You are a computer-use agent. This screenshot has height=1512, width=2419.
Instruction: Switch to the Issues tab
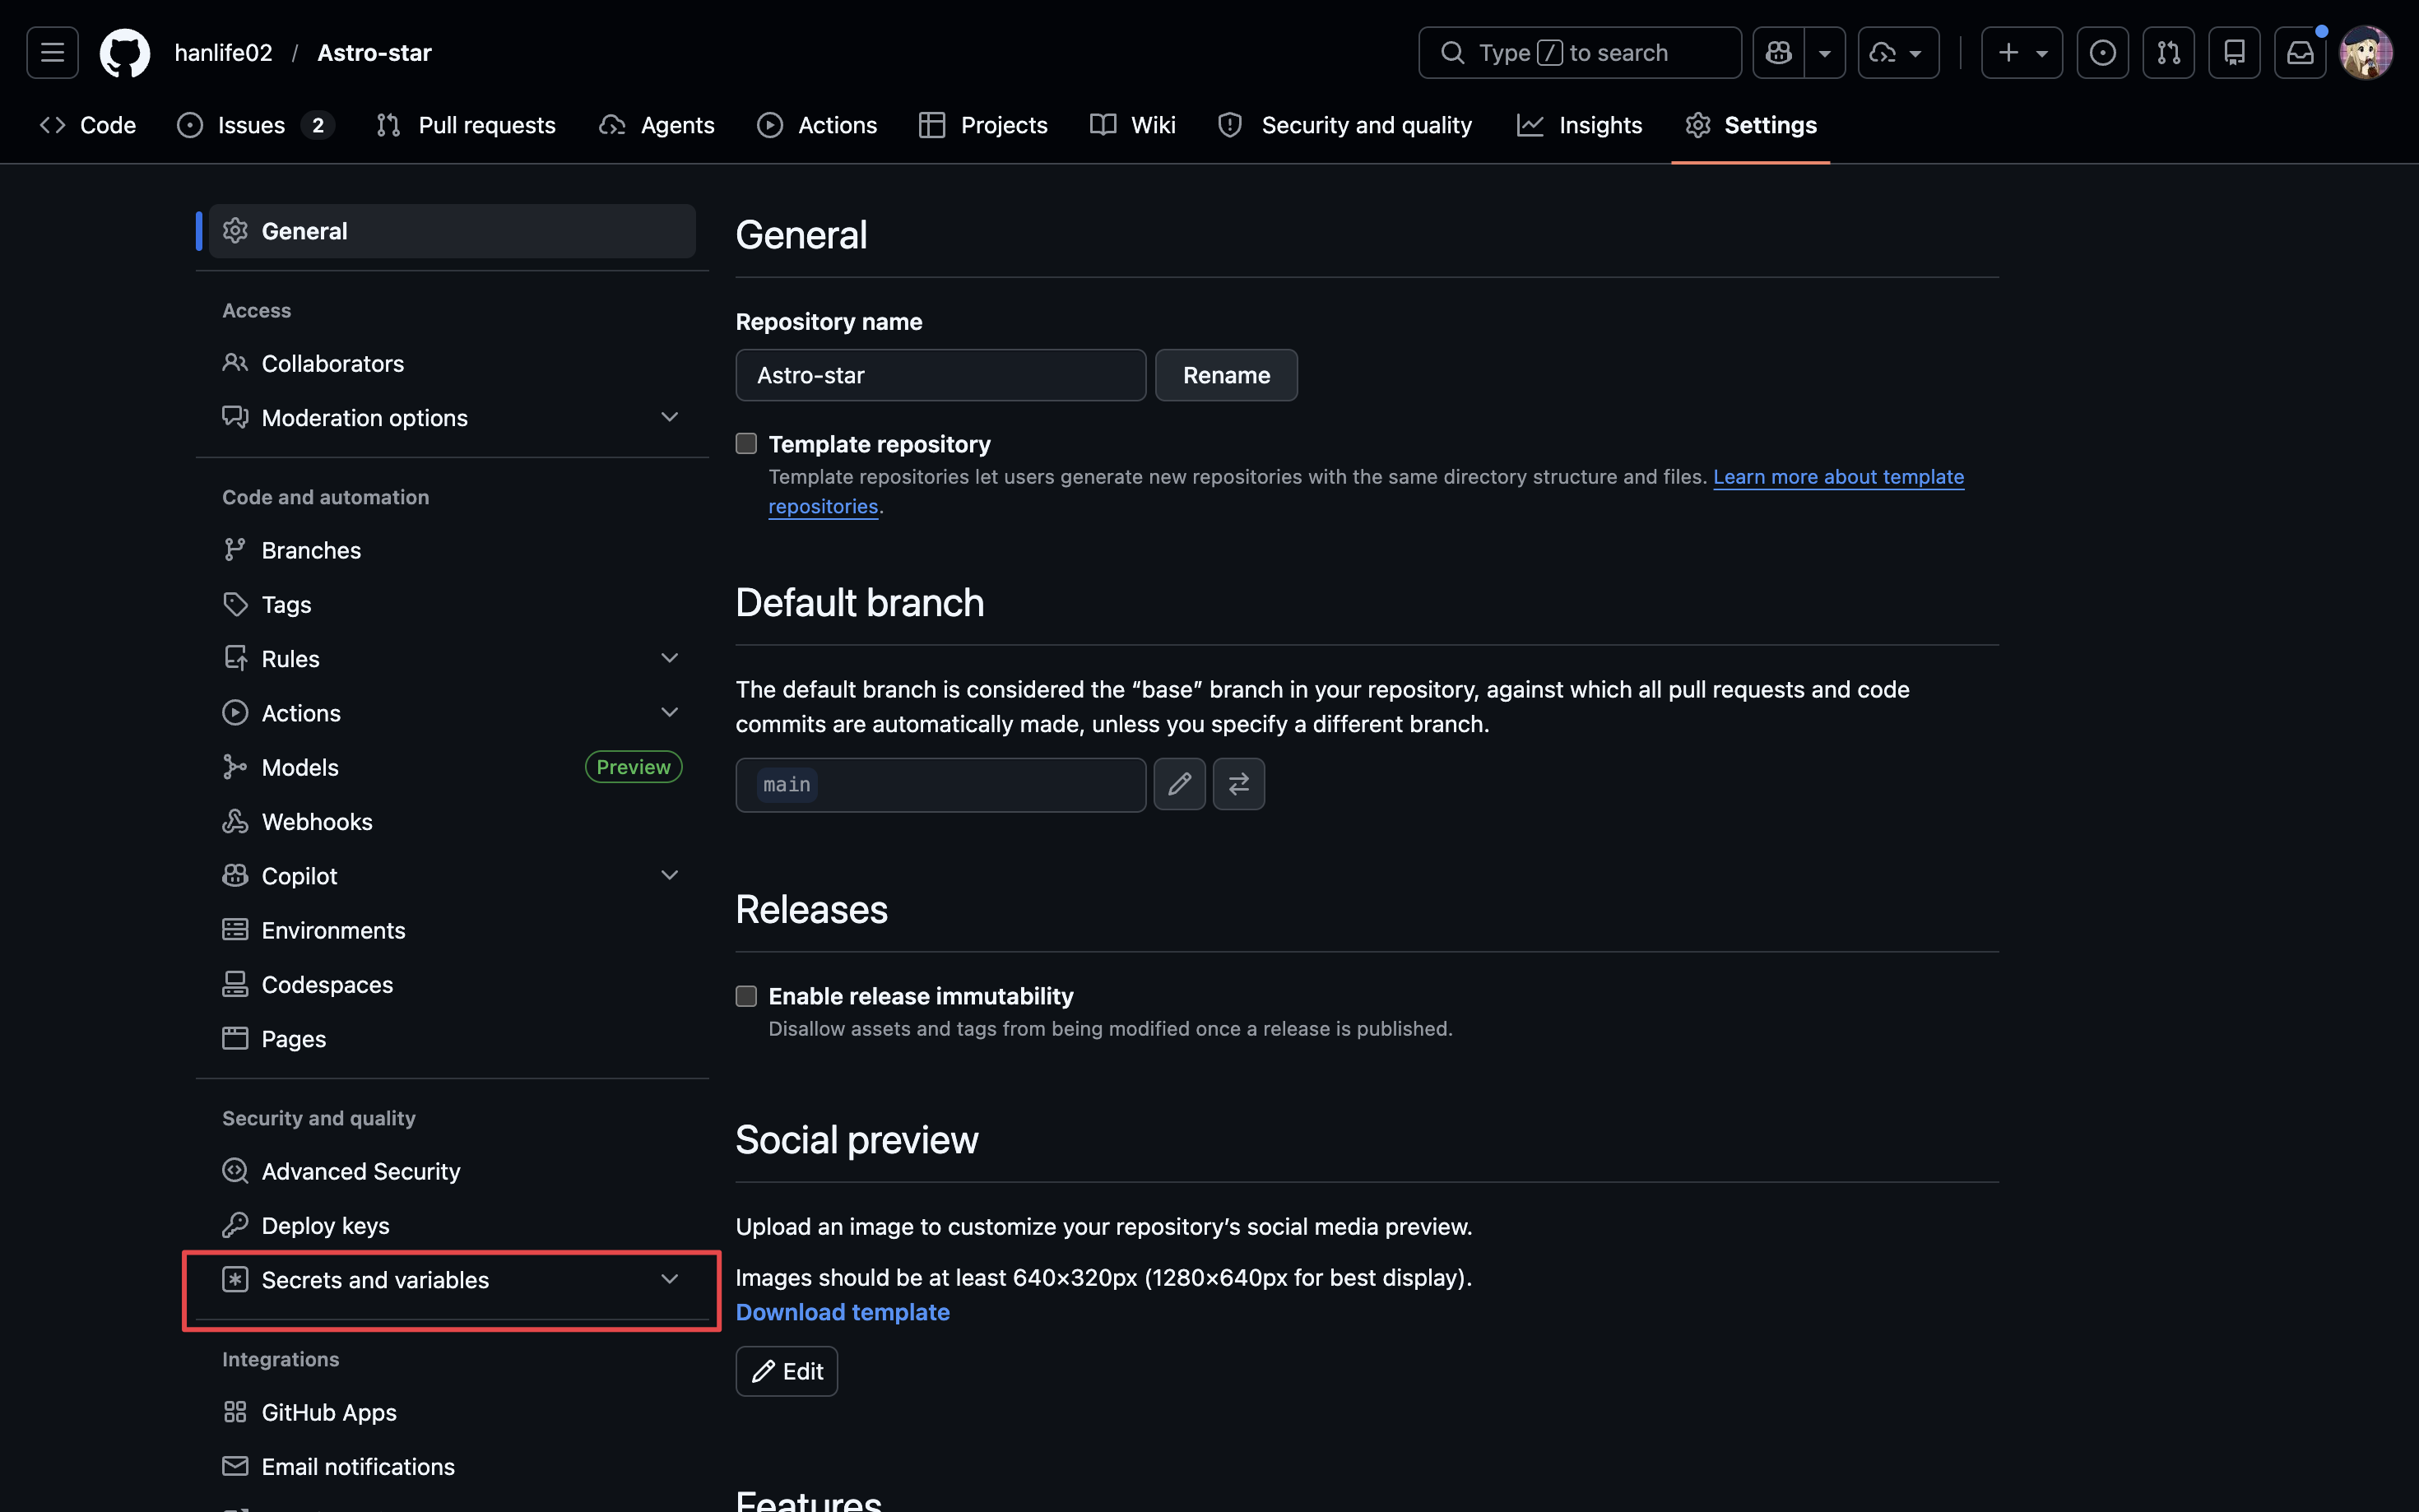[256, 125]
